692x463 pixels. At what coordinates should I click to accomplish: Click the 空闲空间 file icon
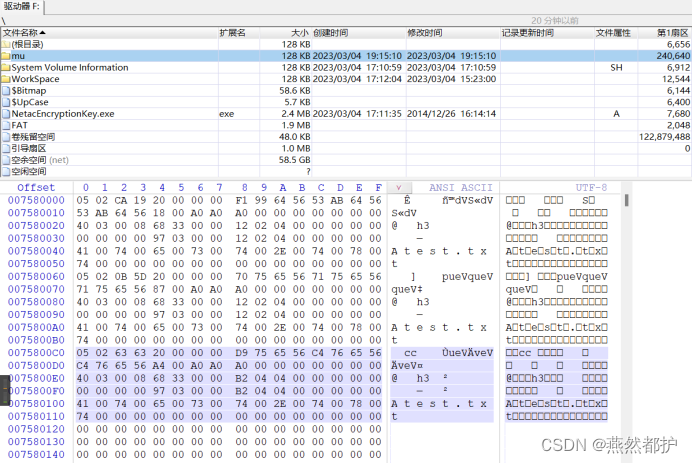point(6,171)
